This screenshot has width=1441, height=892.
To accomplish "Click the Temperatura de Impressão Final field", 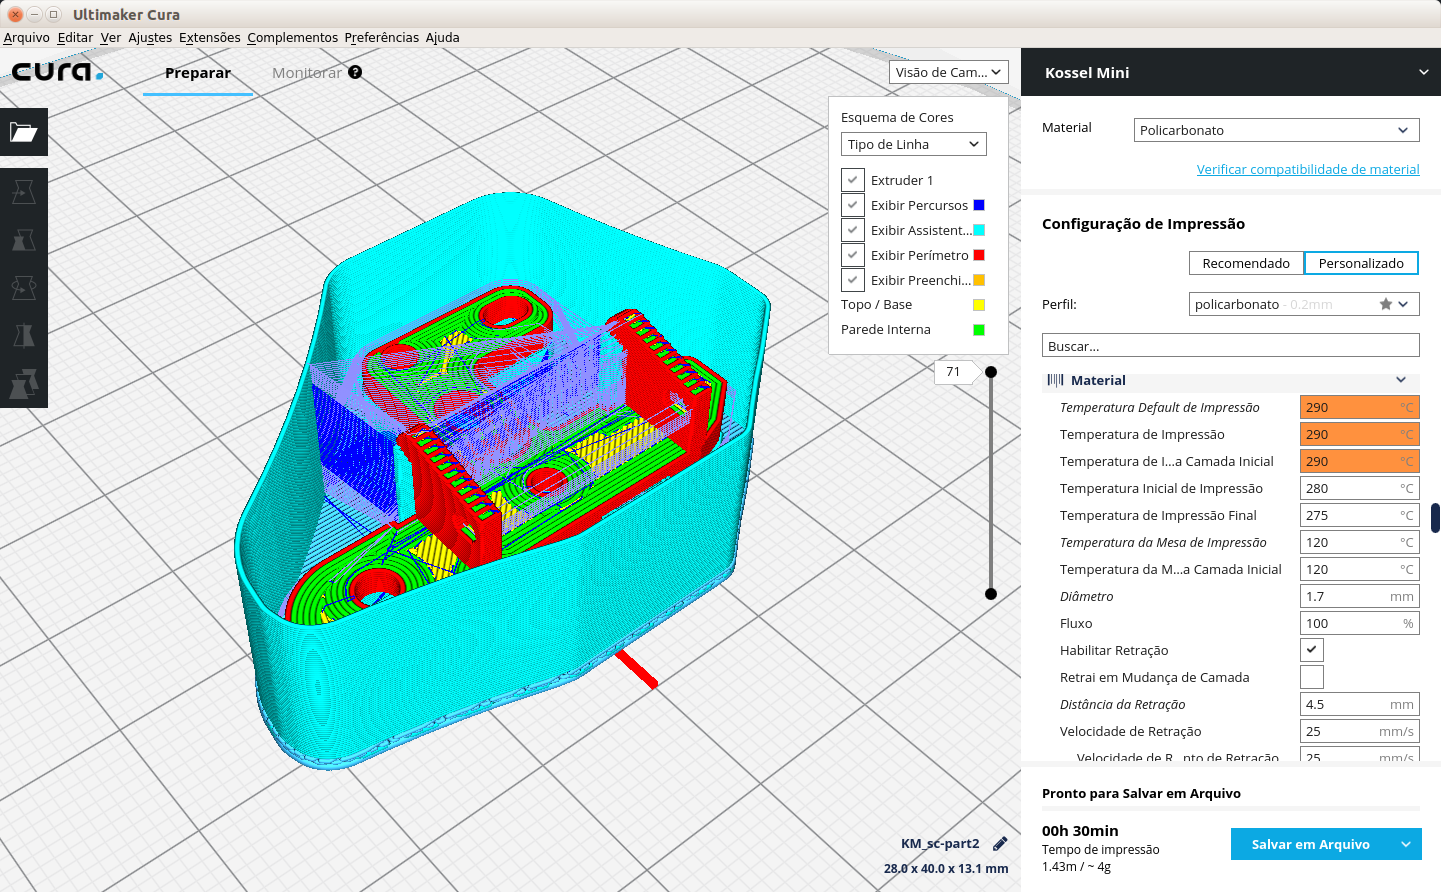I will click(1360, 515).
